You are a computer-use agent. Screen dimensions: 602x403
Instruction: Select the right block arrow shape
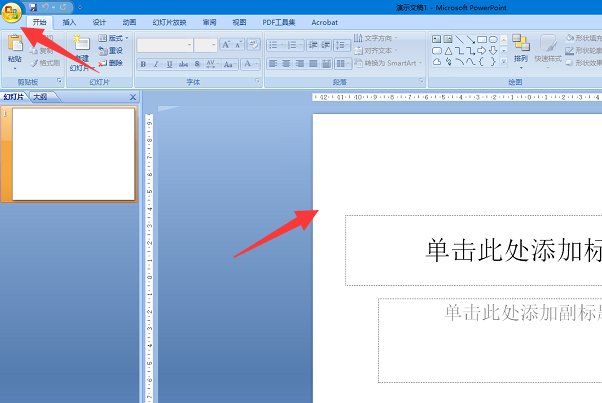coord(481,50)
